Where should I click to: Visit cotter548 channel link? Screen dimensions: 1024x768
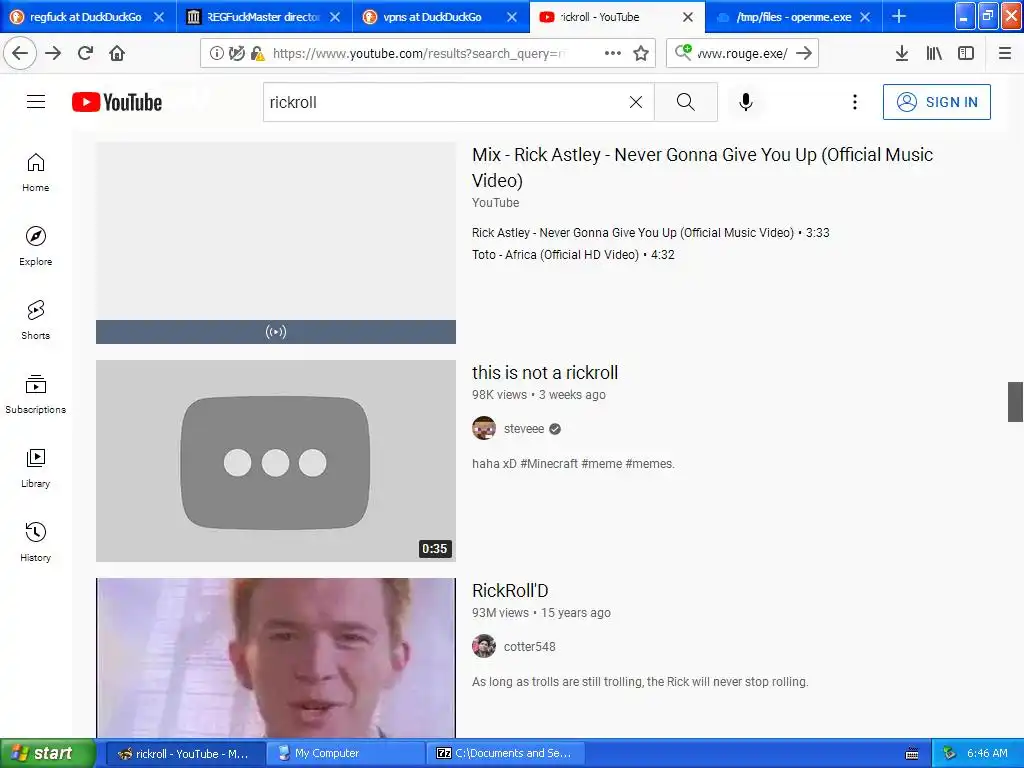coord(530,647)
